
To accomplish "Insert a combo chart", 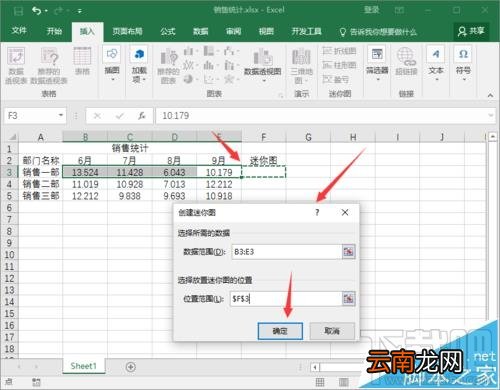I will click(x=231, y=65).
